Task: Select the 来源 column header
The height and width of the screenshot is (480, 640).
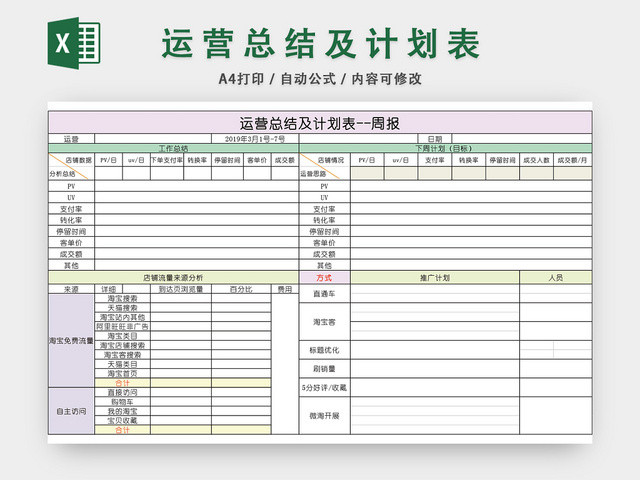Action: (71, 289)
